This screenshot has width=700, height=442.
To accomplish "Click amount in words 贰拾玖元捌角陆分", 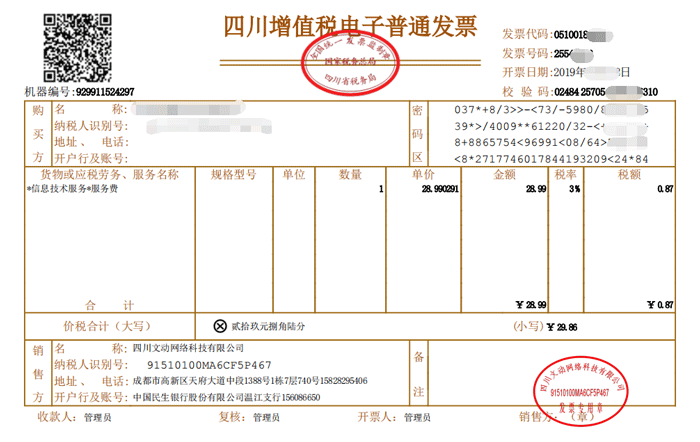I will click(268, 326).
